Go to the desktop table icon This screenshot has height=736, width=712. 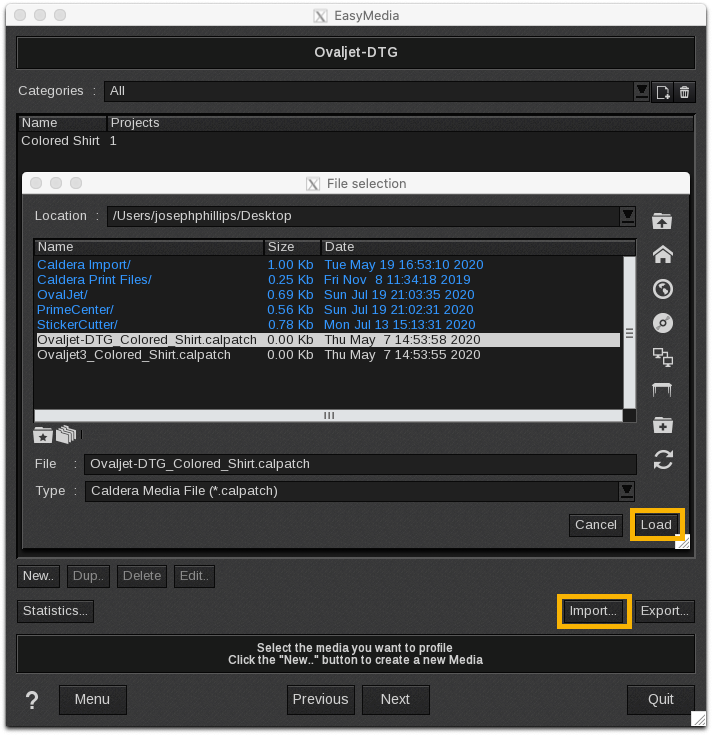pos(662,390)
